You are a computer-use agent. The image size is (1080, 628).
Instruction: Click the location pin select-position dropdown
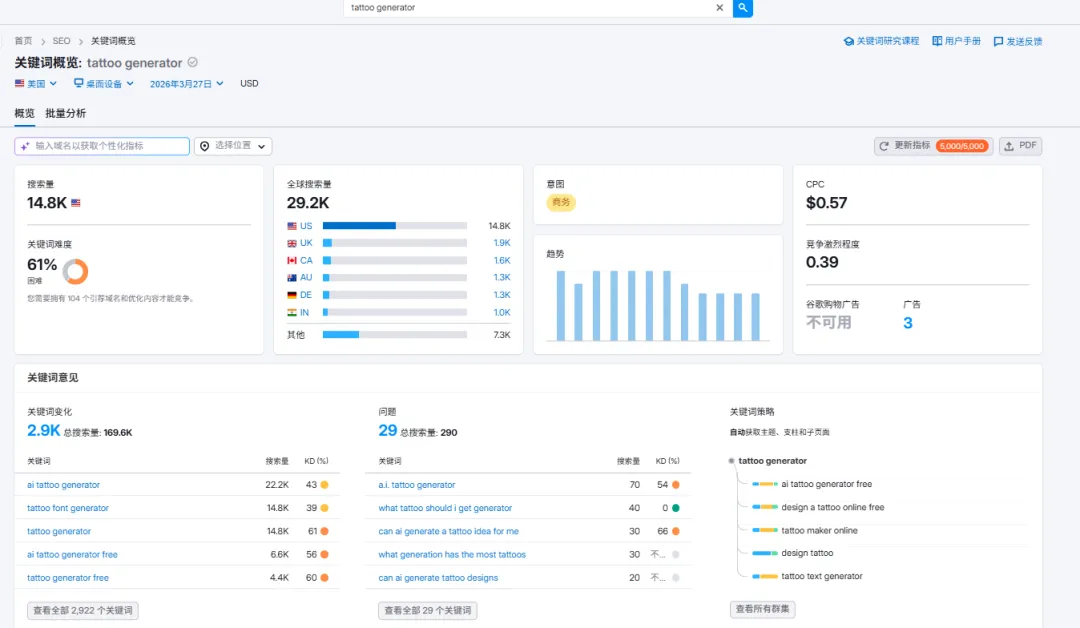(x=233, y=146)
